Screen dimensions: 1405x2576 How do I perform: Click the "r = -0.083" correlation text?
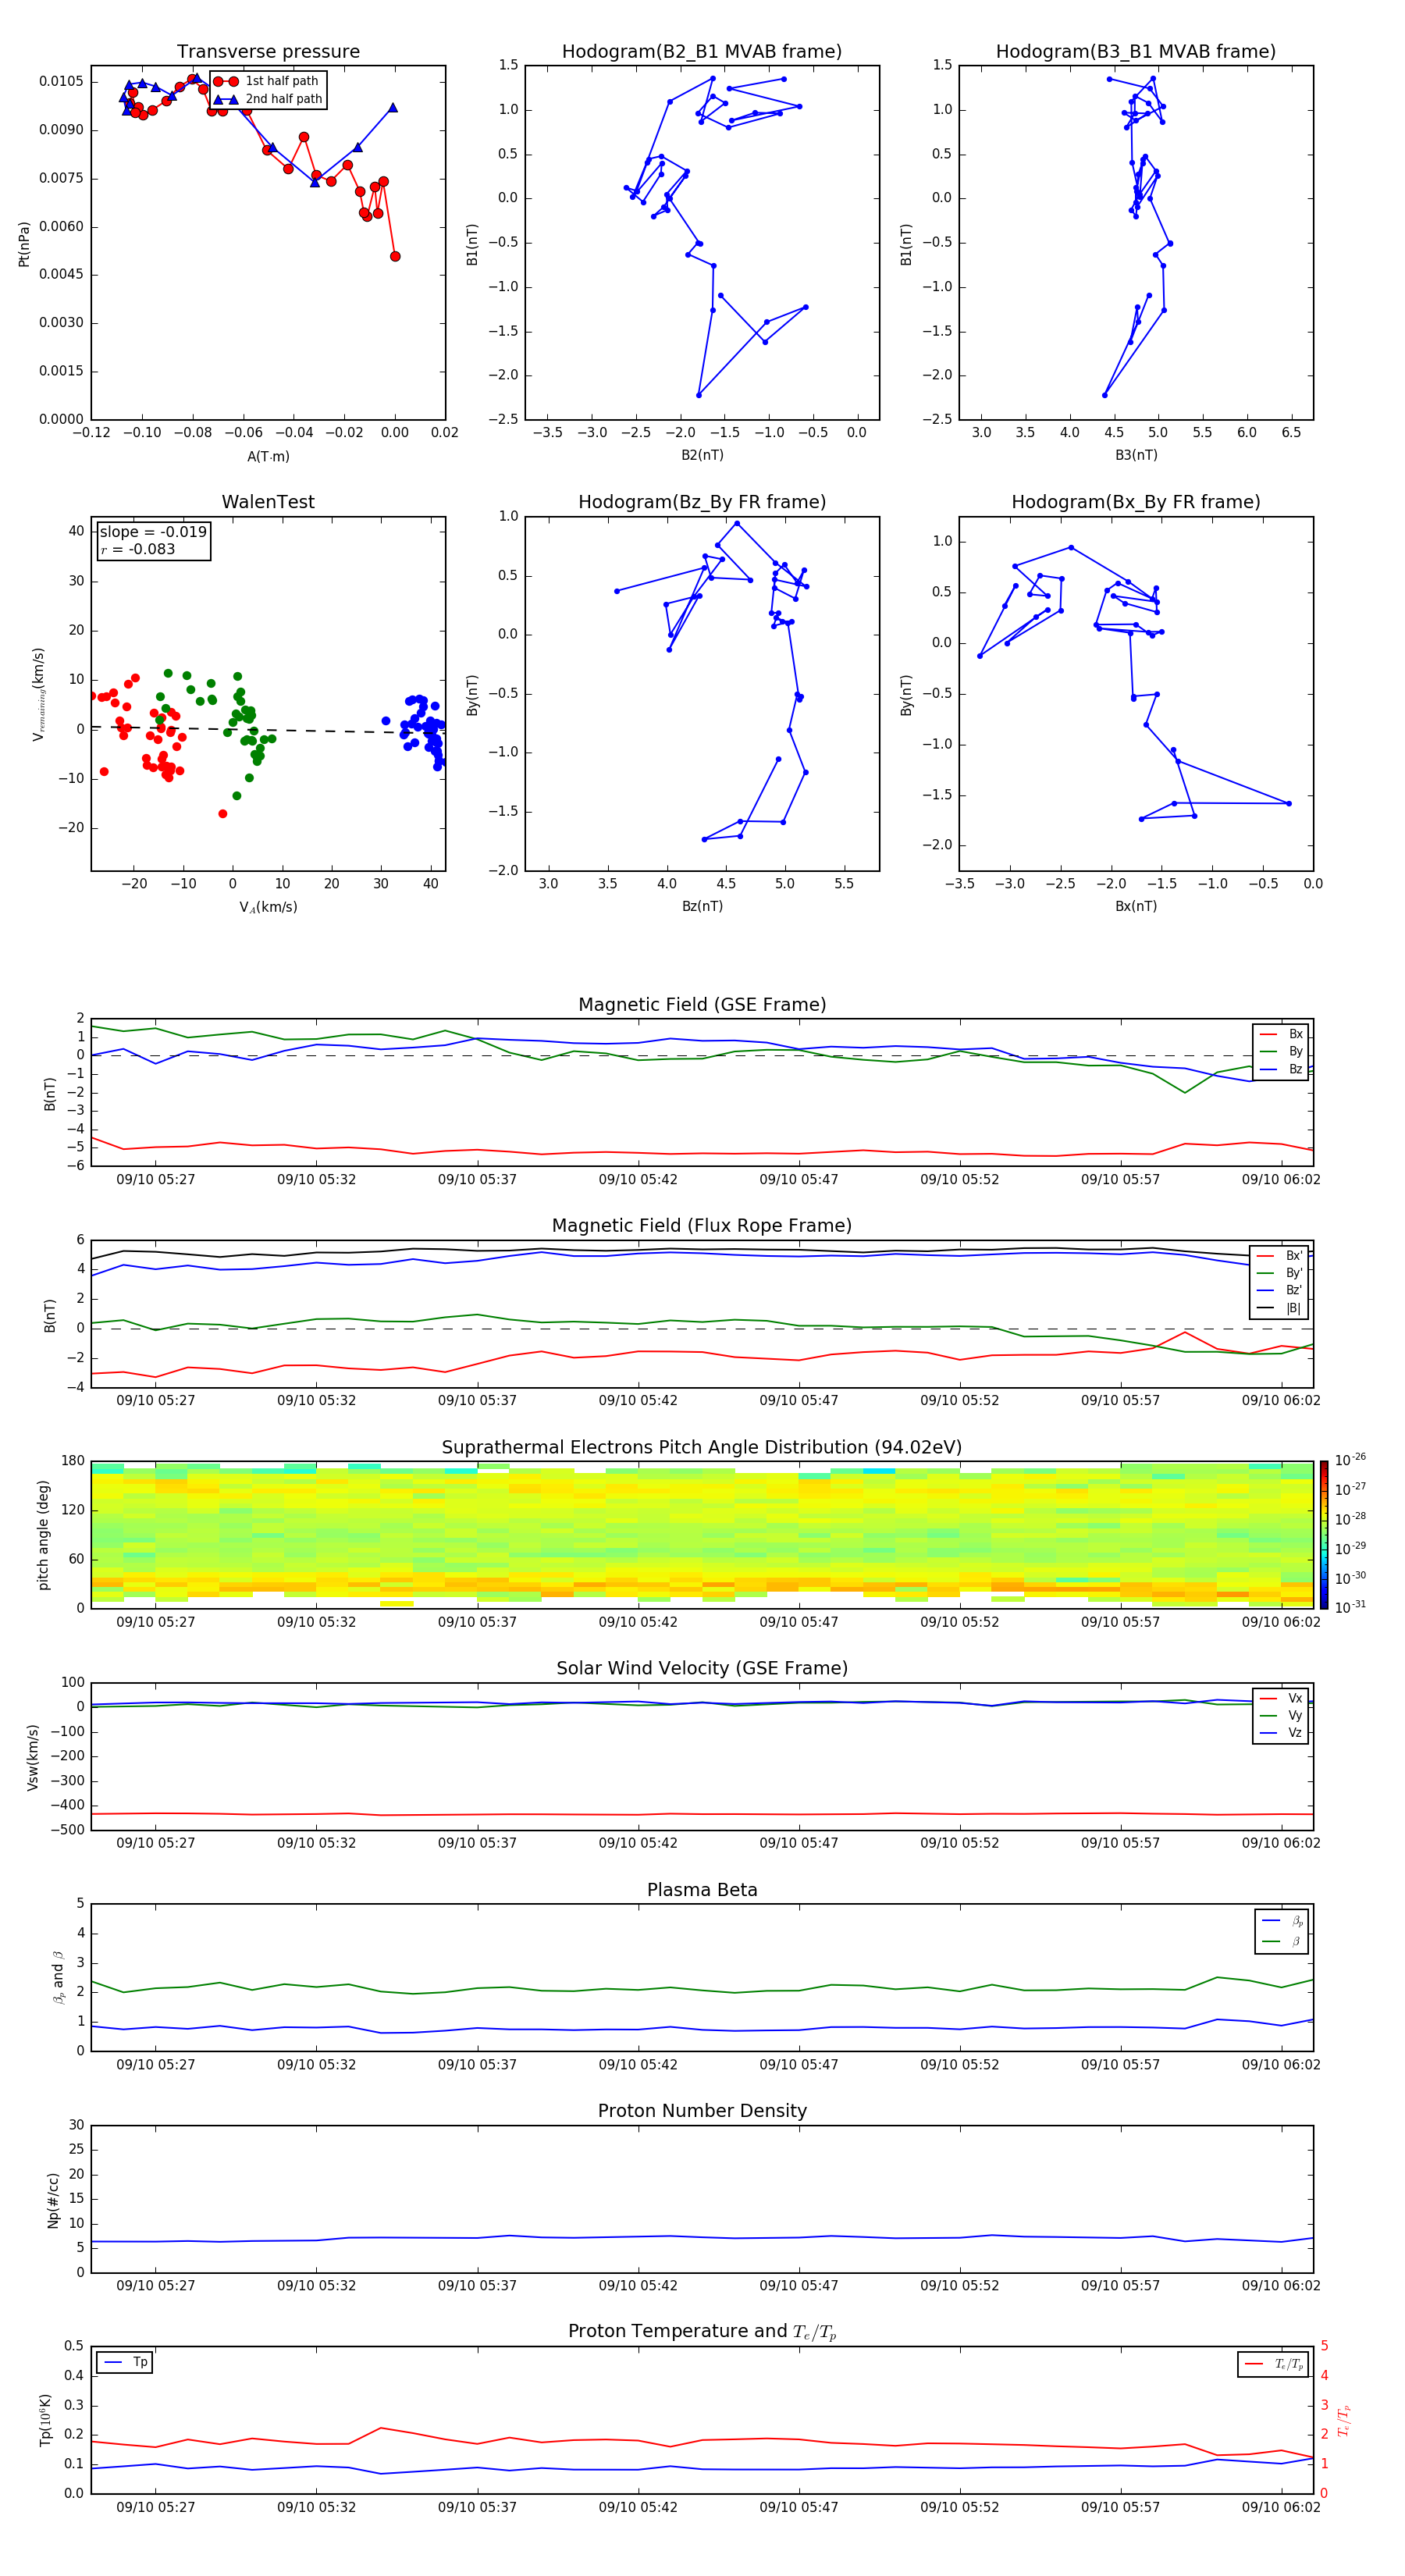coord(138,549)
